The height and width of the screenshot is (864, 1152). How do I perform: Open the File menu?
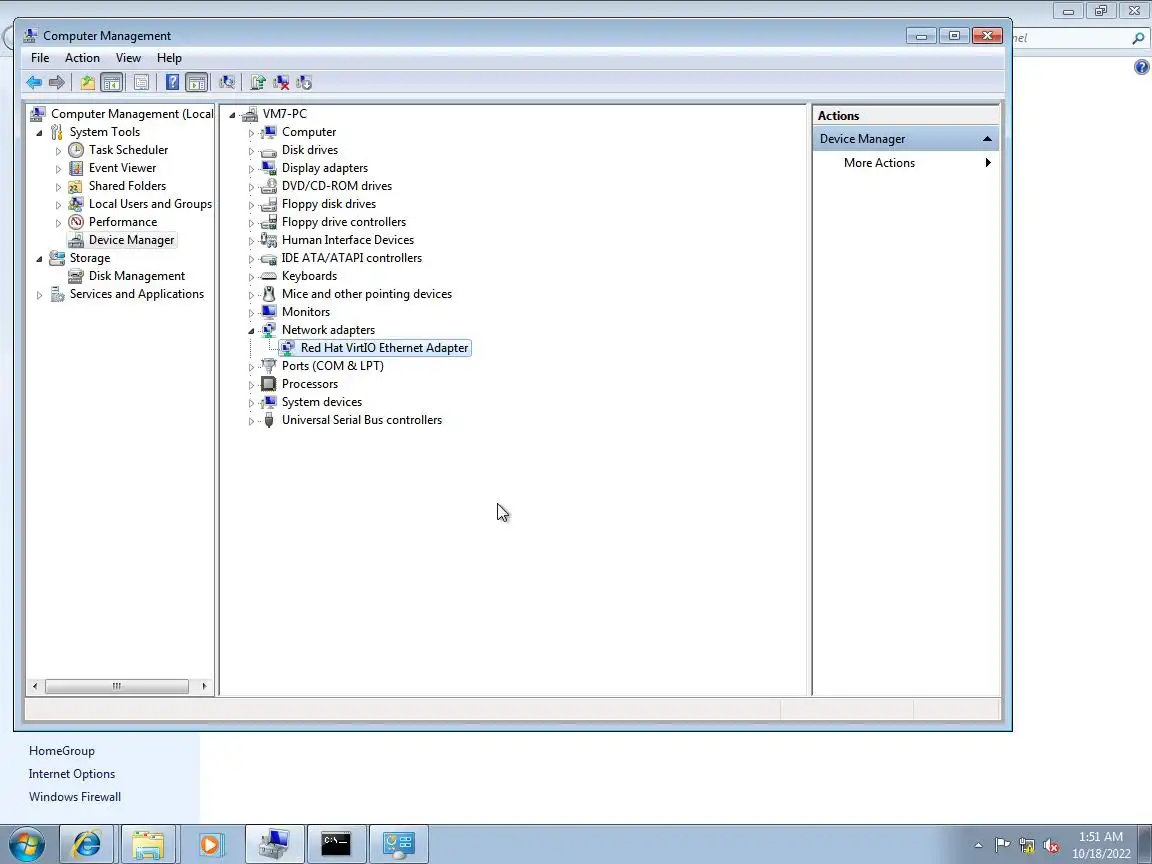[40, 58]
